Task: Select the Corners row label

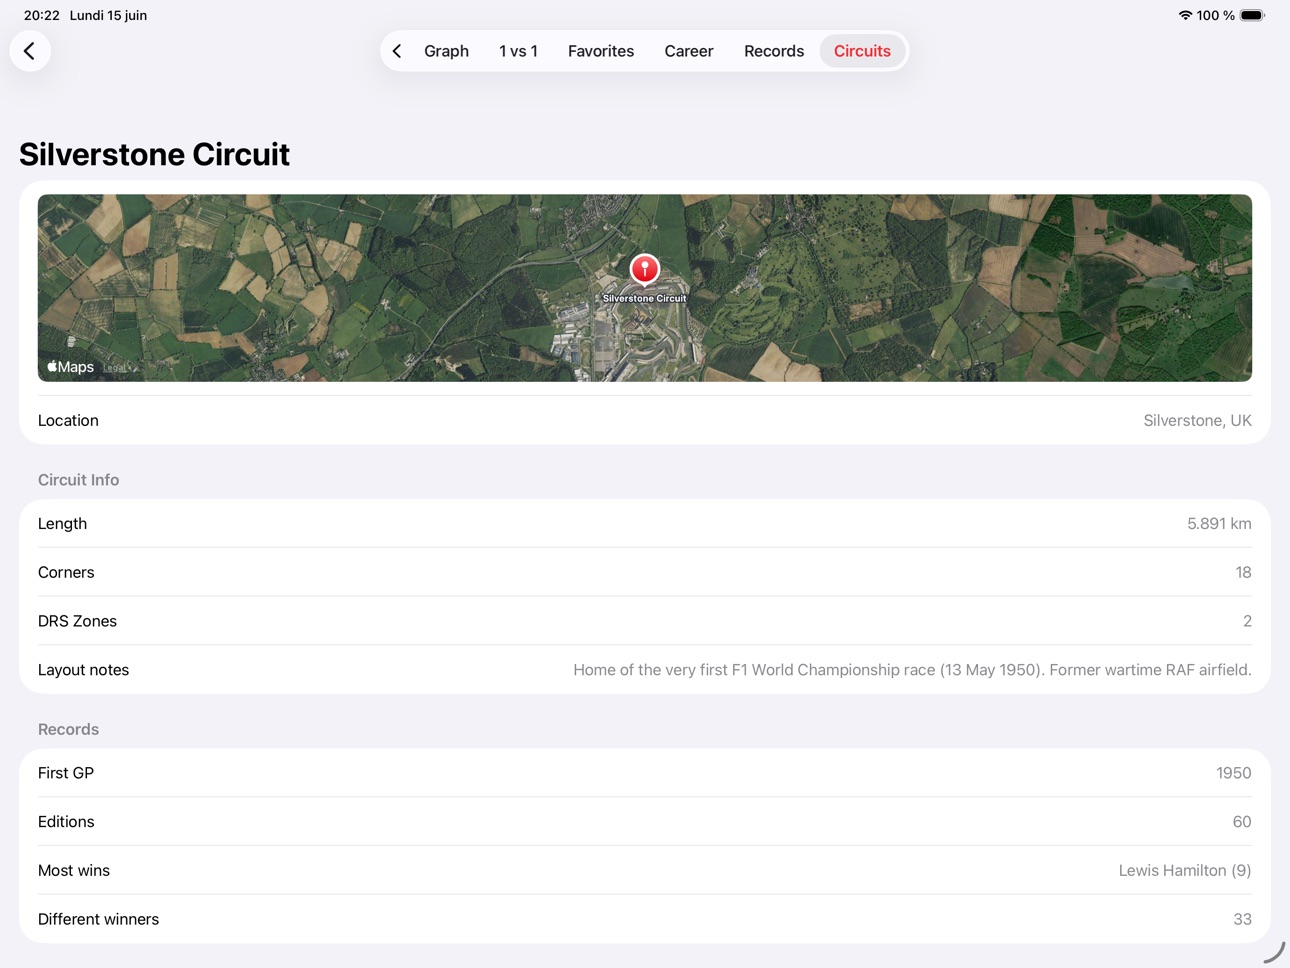Action: 66,572
